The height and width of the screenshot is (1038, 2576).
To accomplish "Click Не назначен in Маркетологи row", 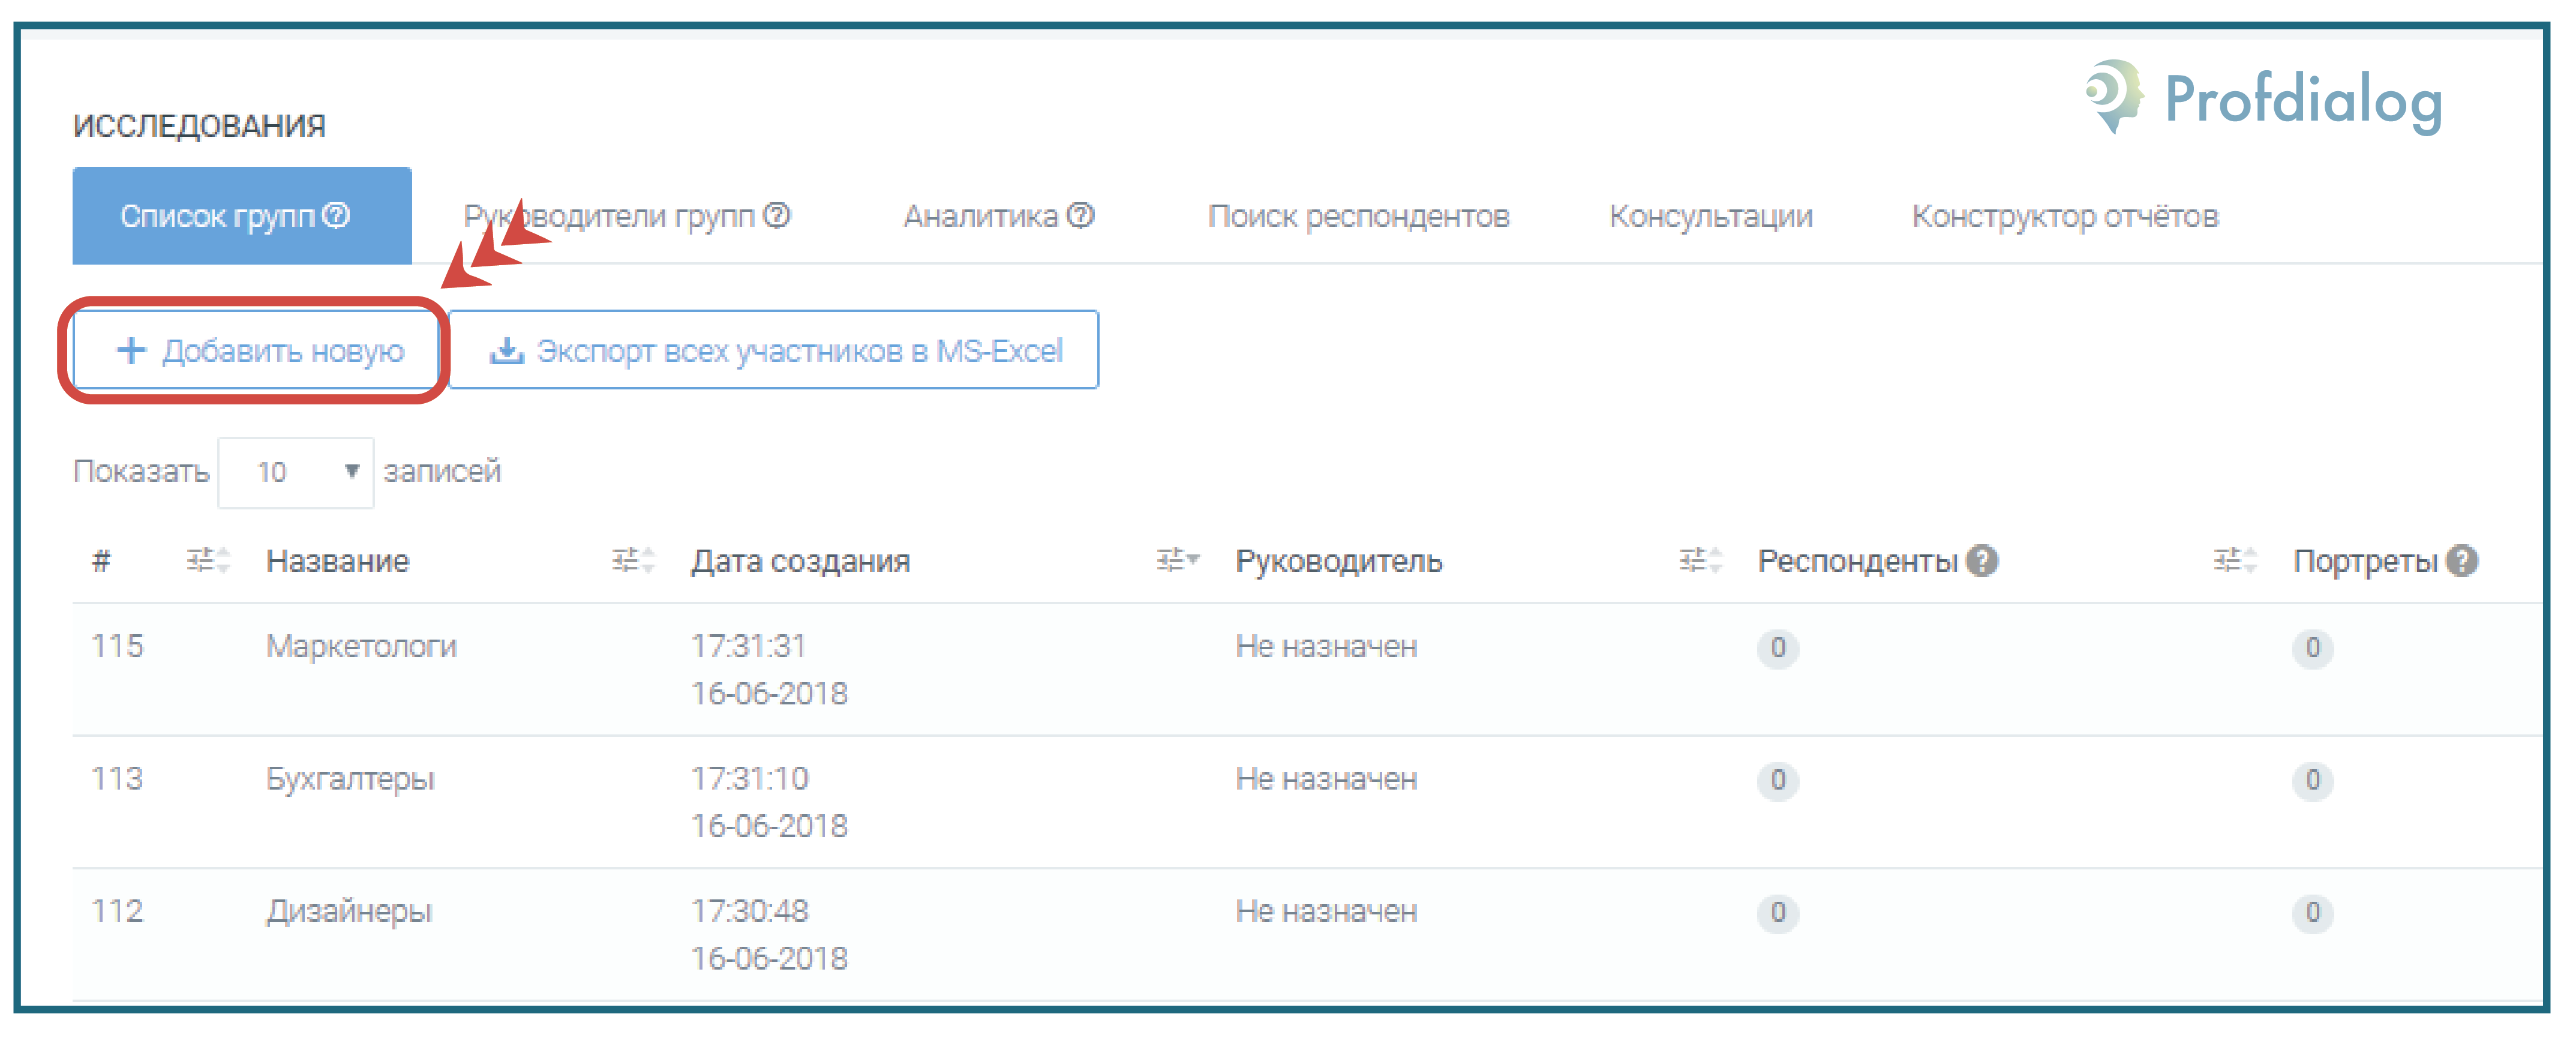I will point(1326,647).
